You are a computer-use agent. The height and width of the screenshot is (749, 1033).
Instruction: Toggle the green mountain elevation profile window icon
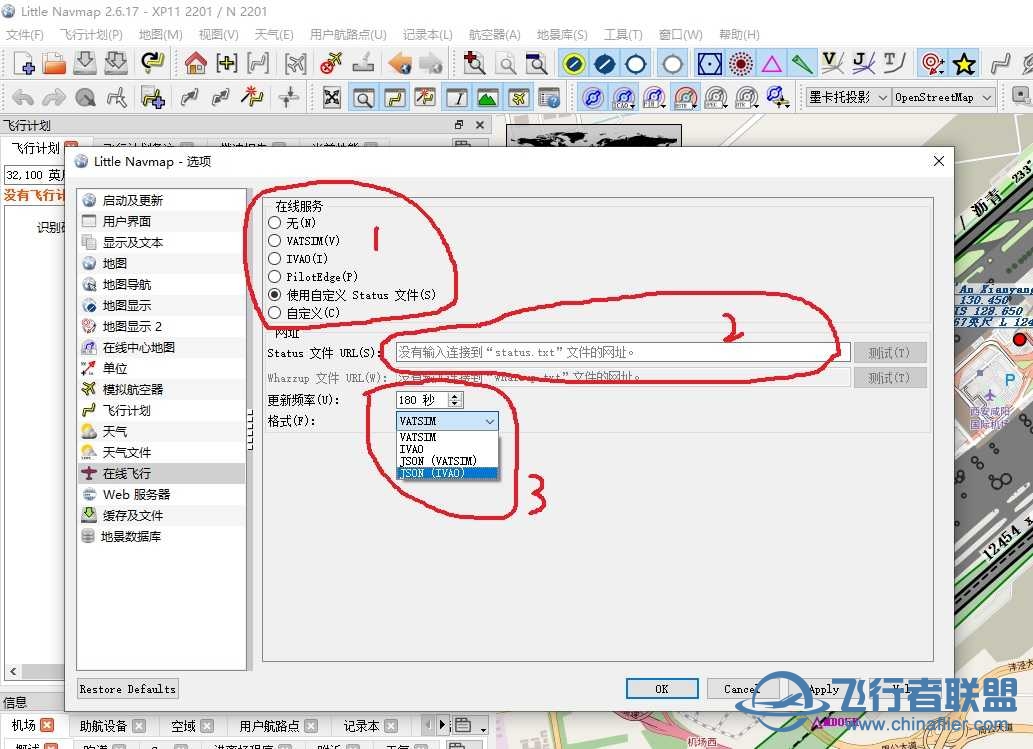pos(487,98)
